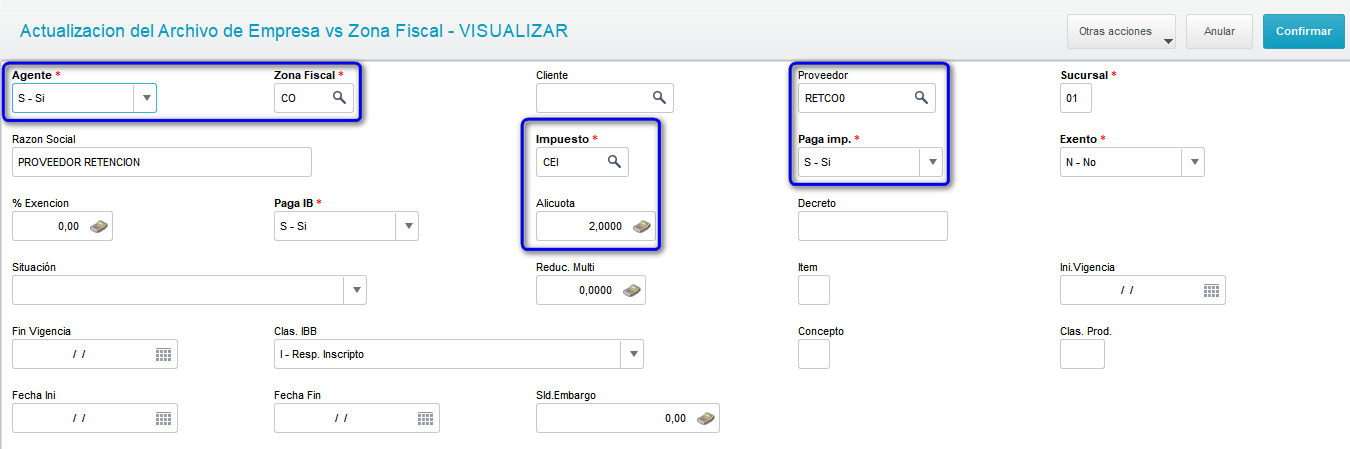Open Impuesto lookup magnifier

coord(614,162)
